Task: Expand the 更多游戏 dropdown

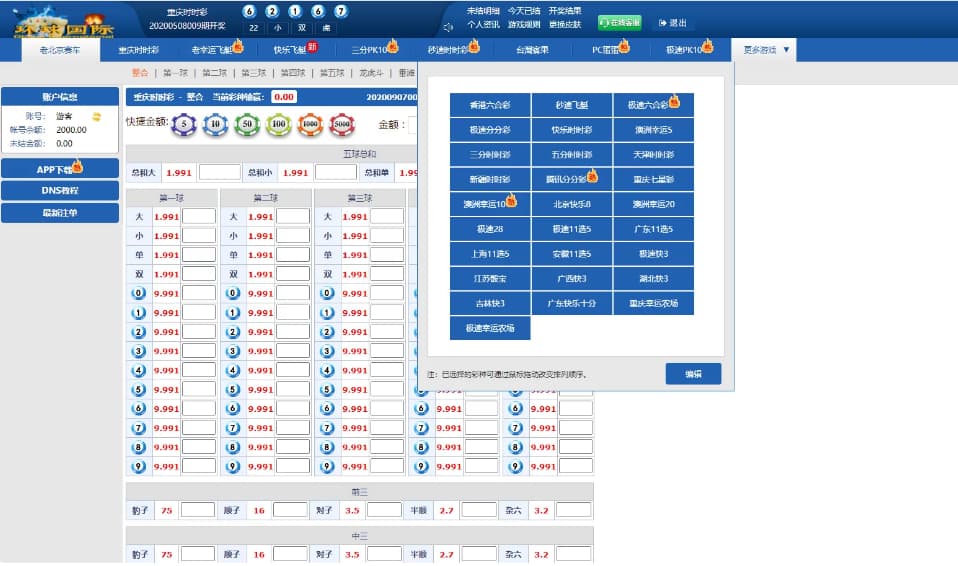Action: tap(765, 49)
